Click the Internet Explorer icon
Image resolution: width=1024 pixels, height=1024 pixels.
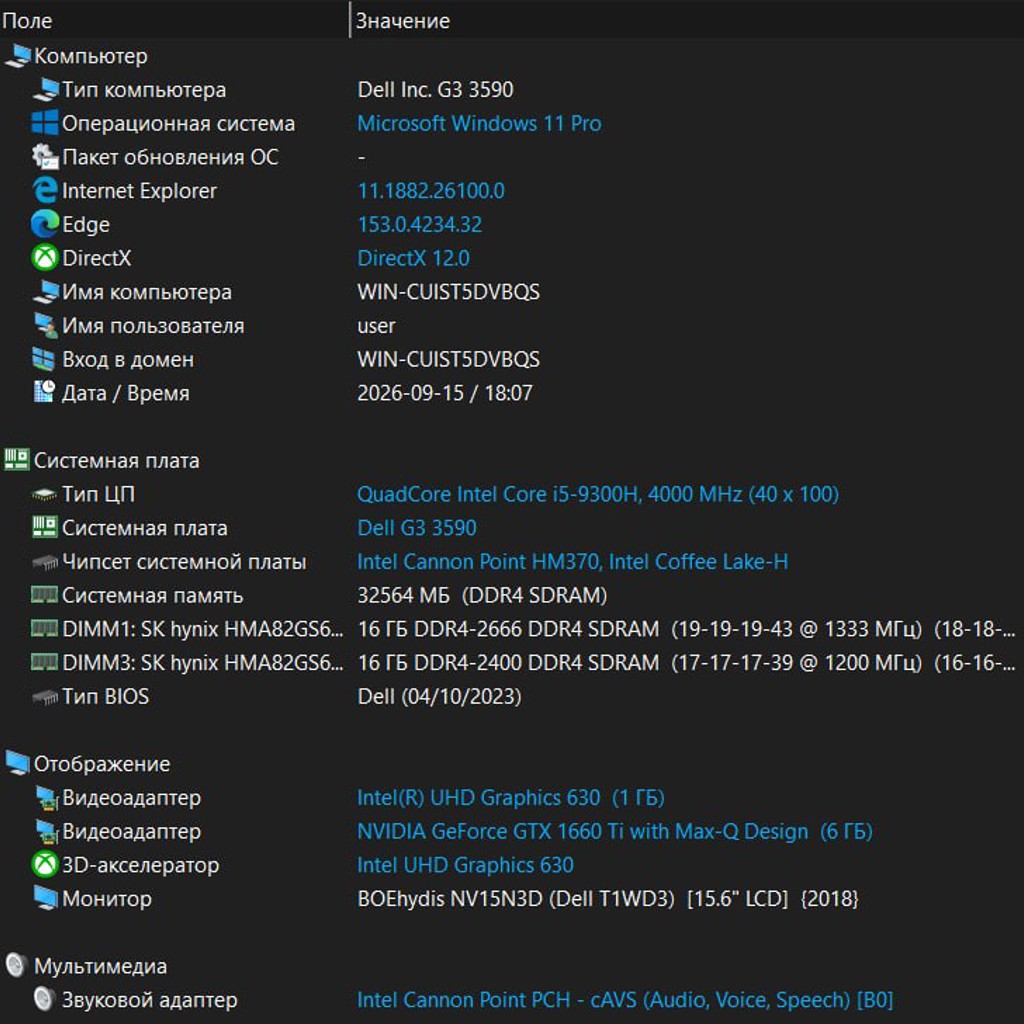44,191
